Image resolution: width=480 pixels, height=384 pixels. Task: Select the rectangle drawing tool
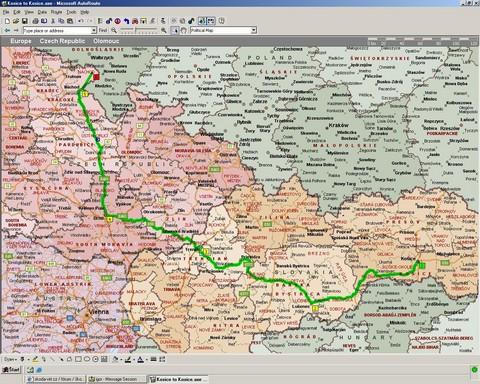tap(78, 359)
